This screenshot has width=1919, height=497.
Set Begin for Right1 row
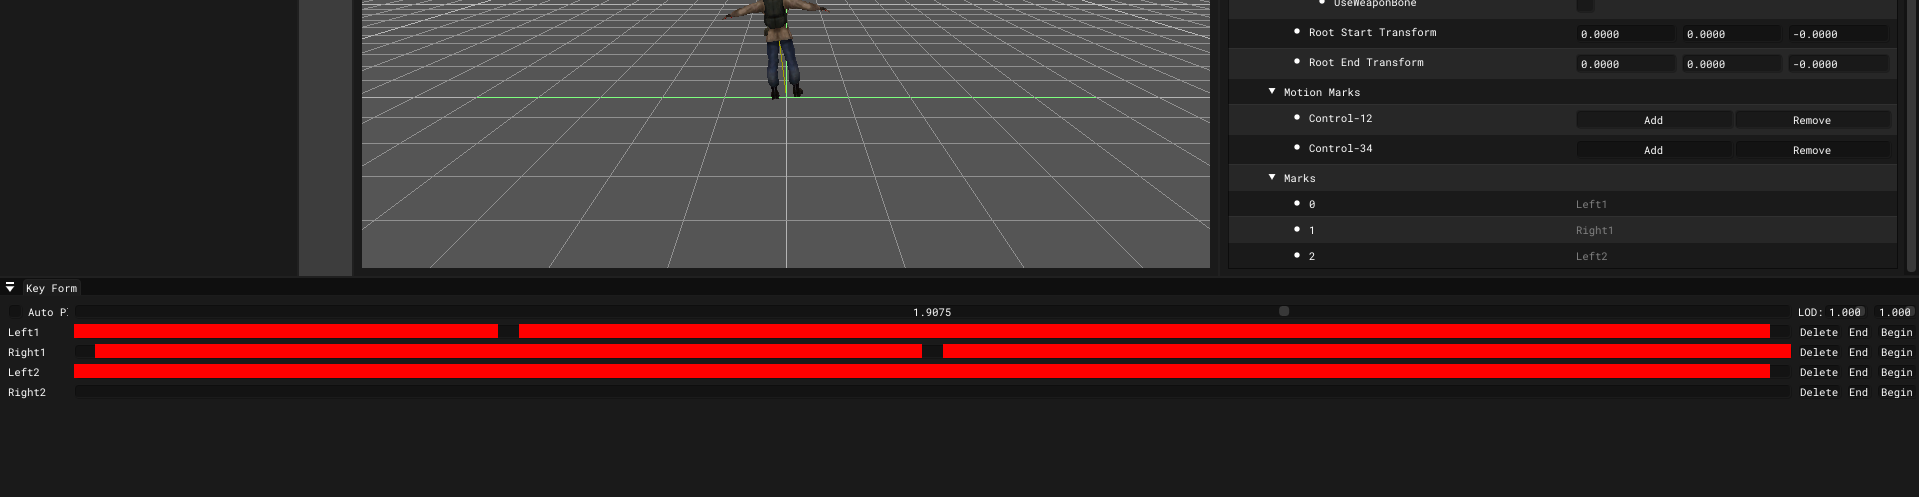coord(1896,352)
